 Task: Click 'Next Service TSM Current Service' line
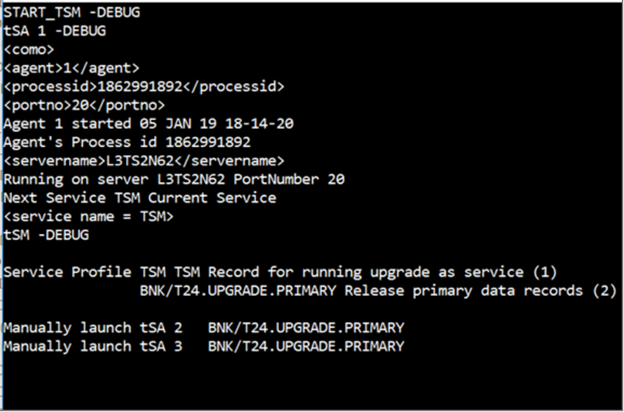[140, 197]
